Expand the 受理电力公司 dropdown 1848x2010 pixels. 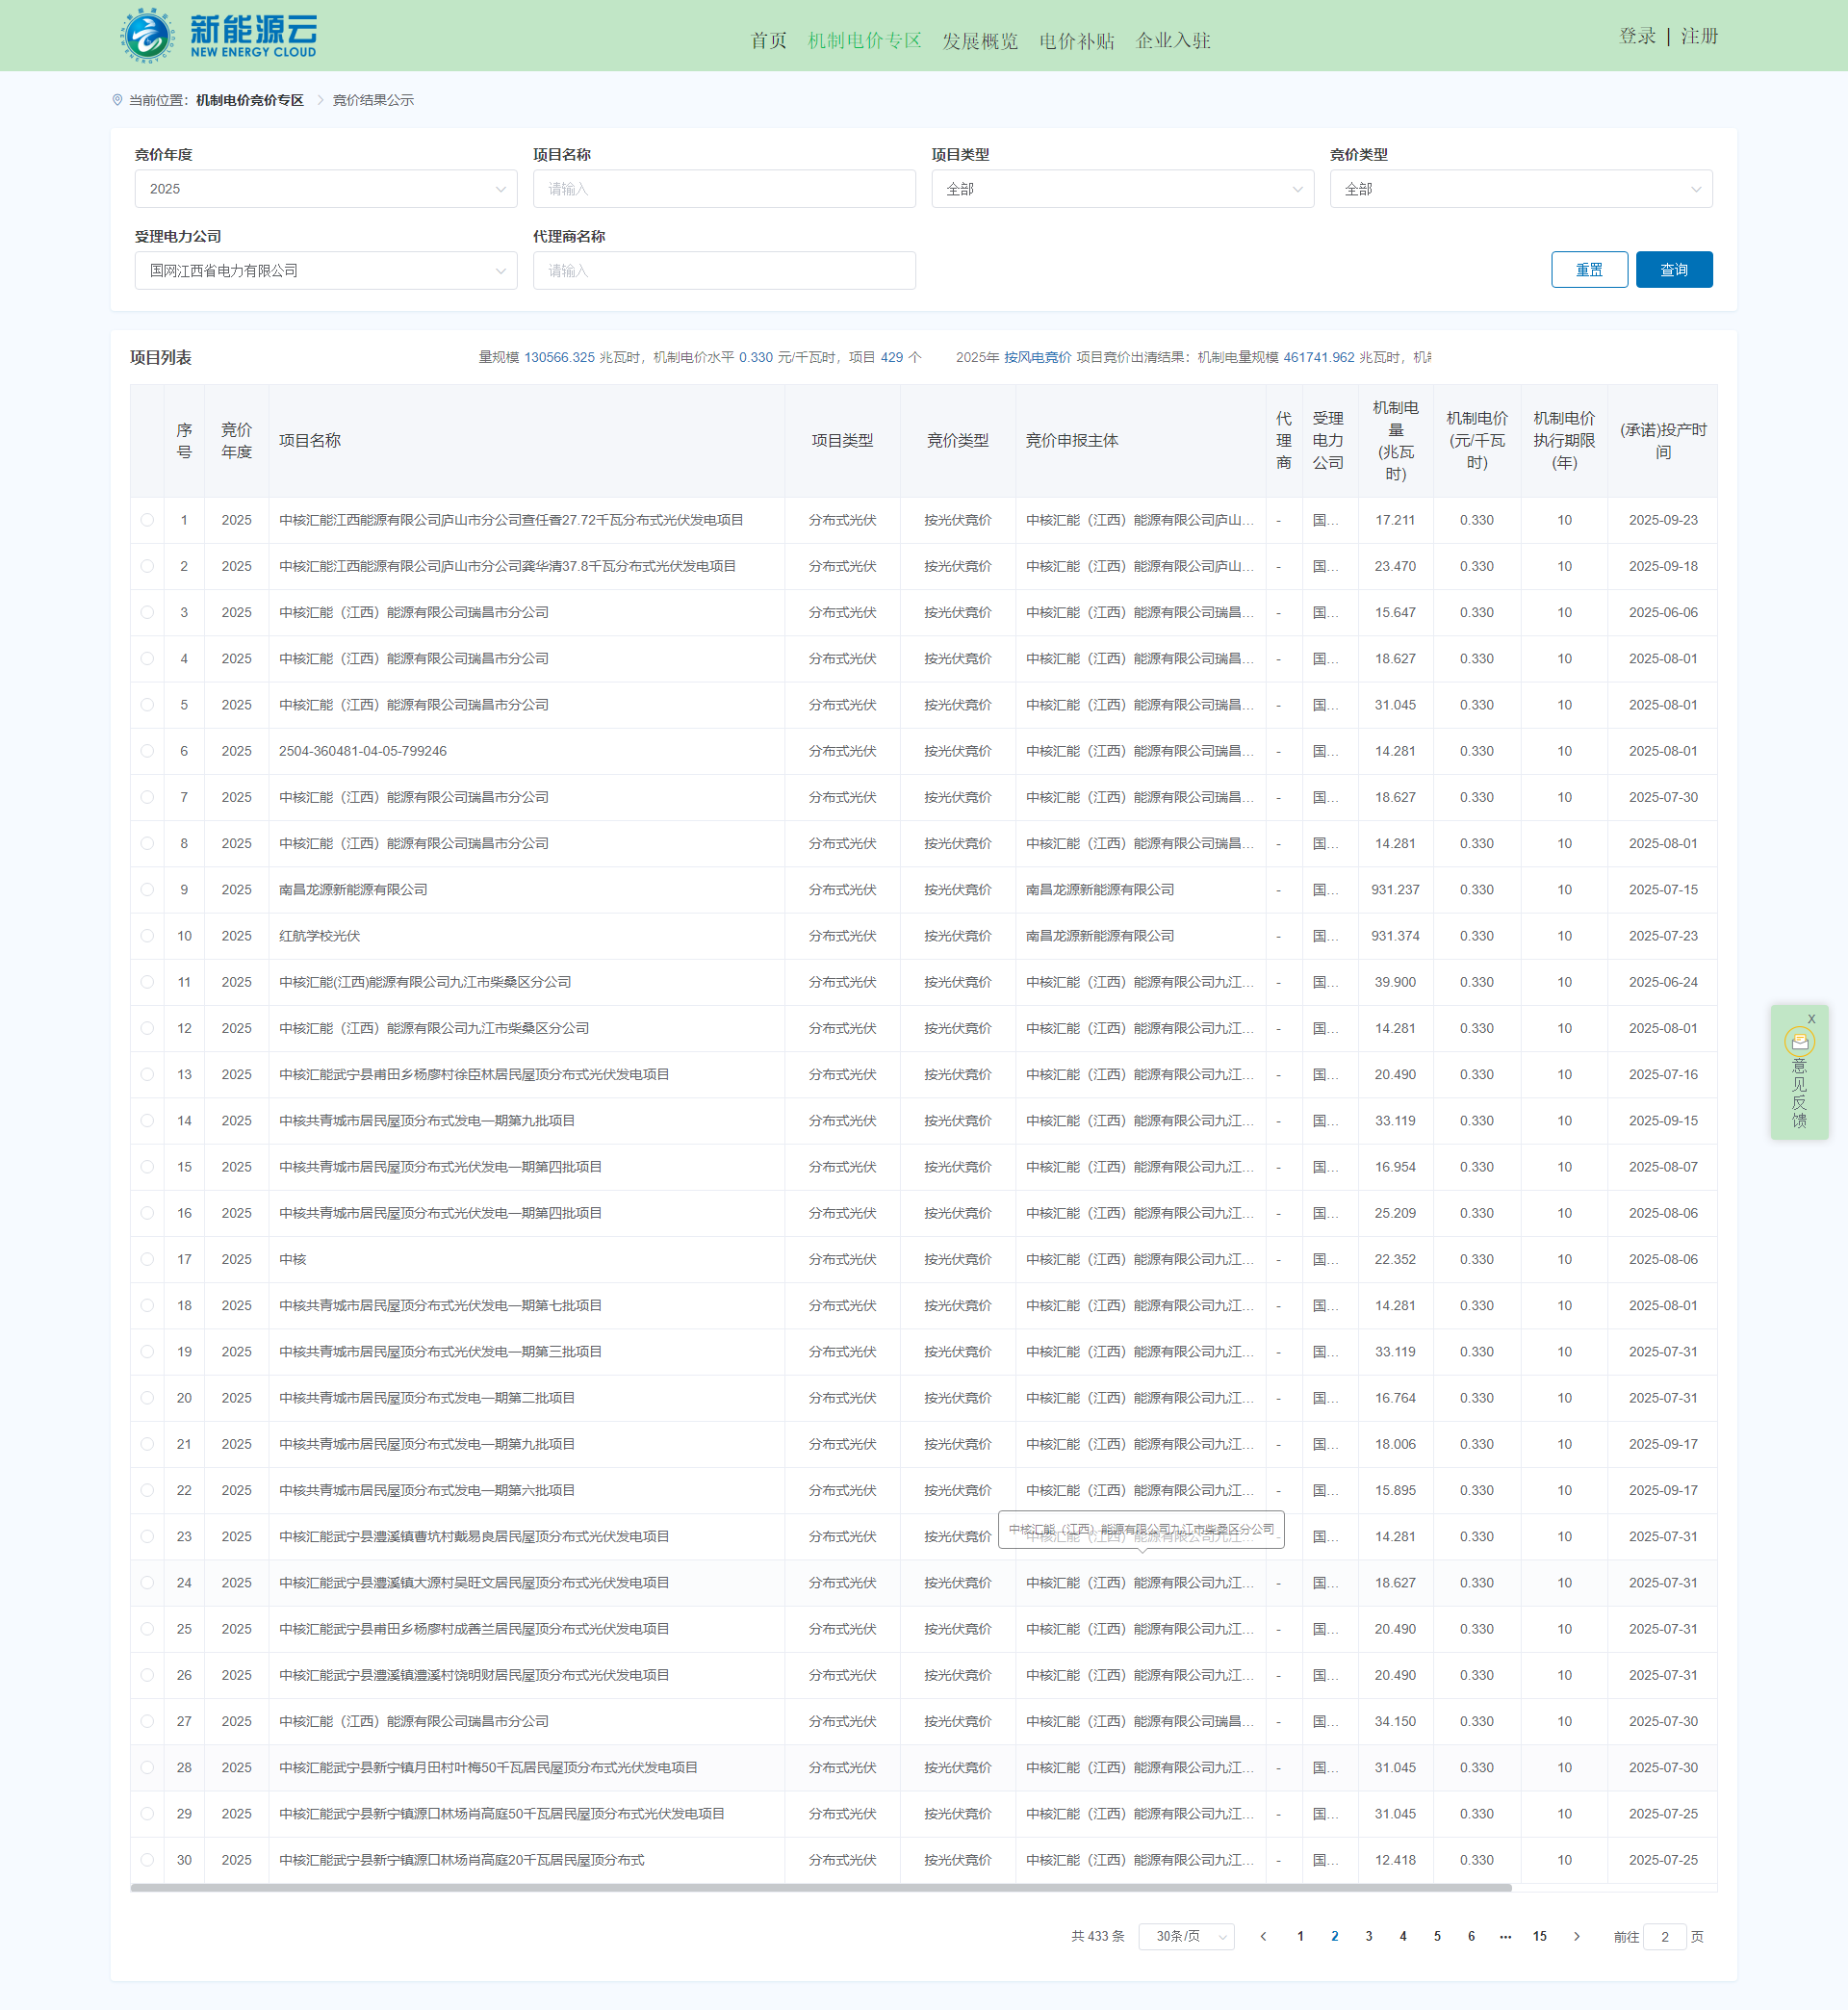click(326, 271)
